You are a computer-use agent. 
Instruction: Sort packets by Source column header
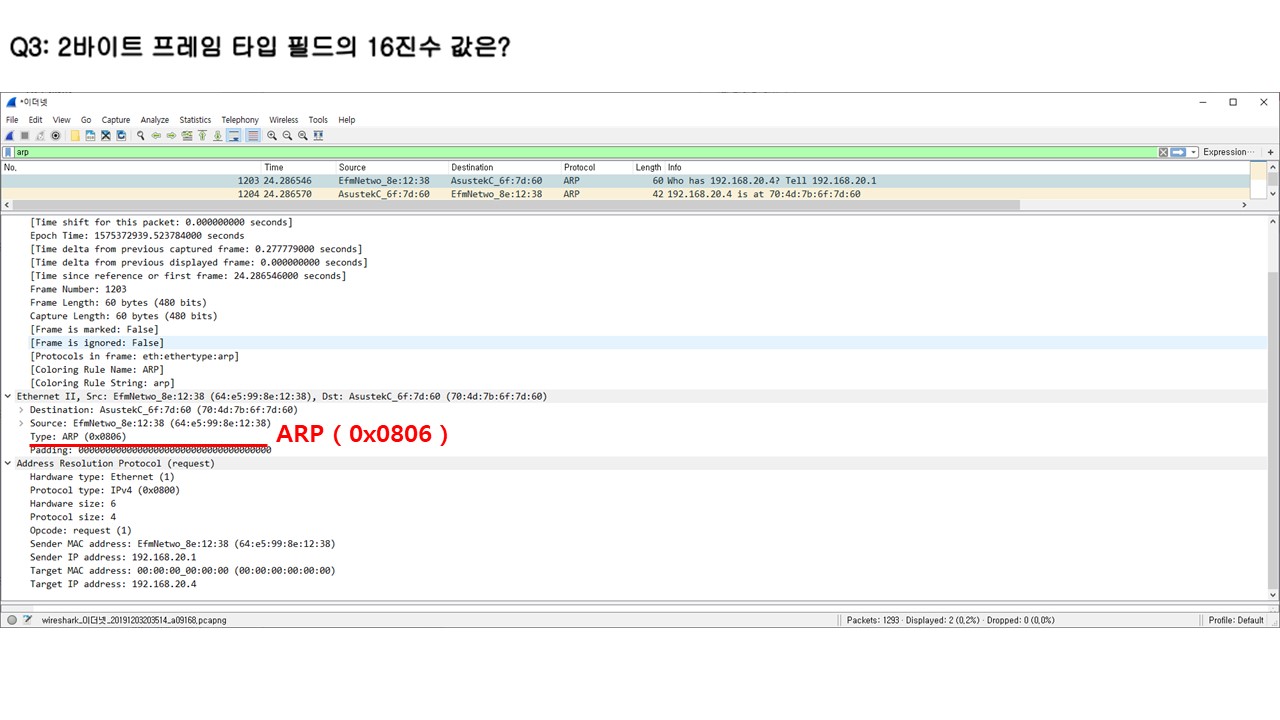(x=391, y=167)
